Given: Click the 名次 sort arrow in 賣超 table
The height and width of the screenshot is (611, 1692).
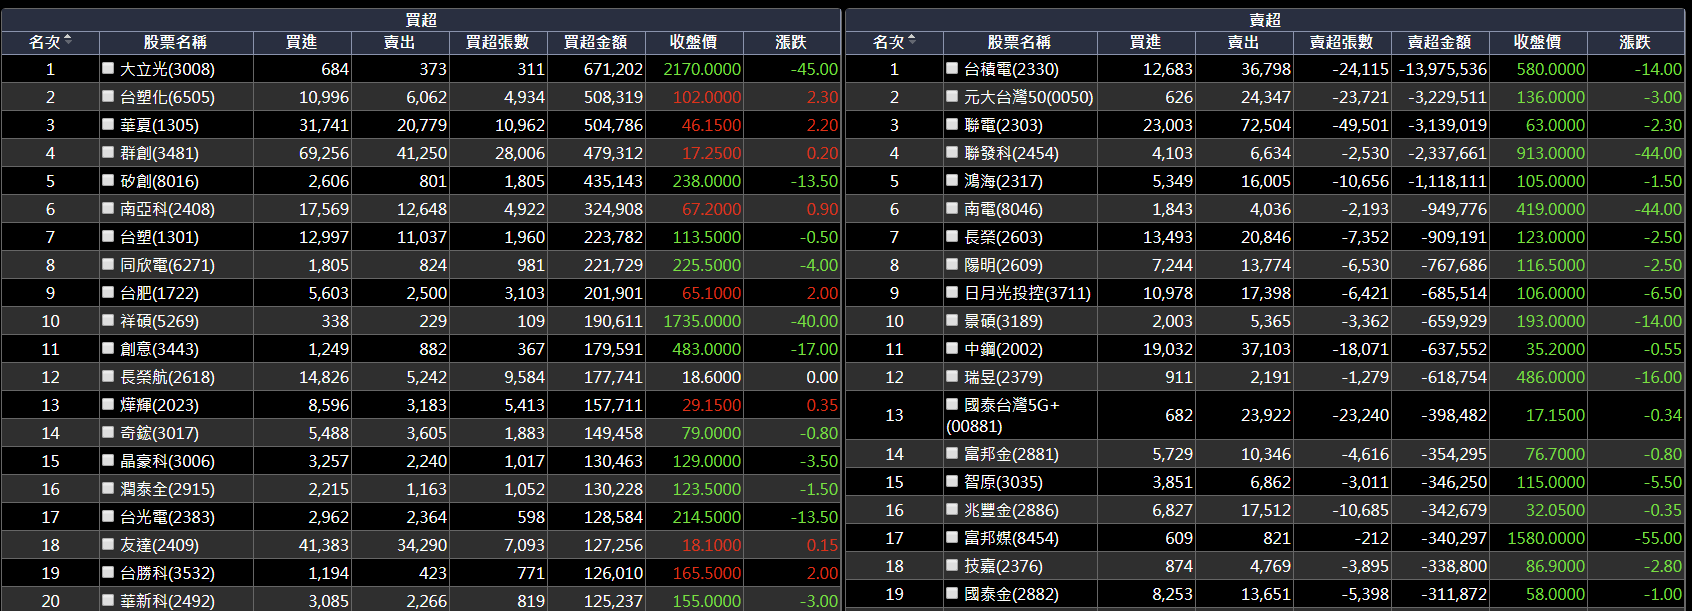Looking at the screenshot, I should pyautogui.click(x=912, y=39).
